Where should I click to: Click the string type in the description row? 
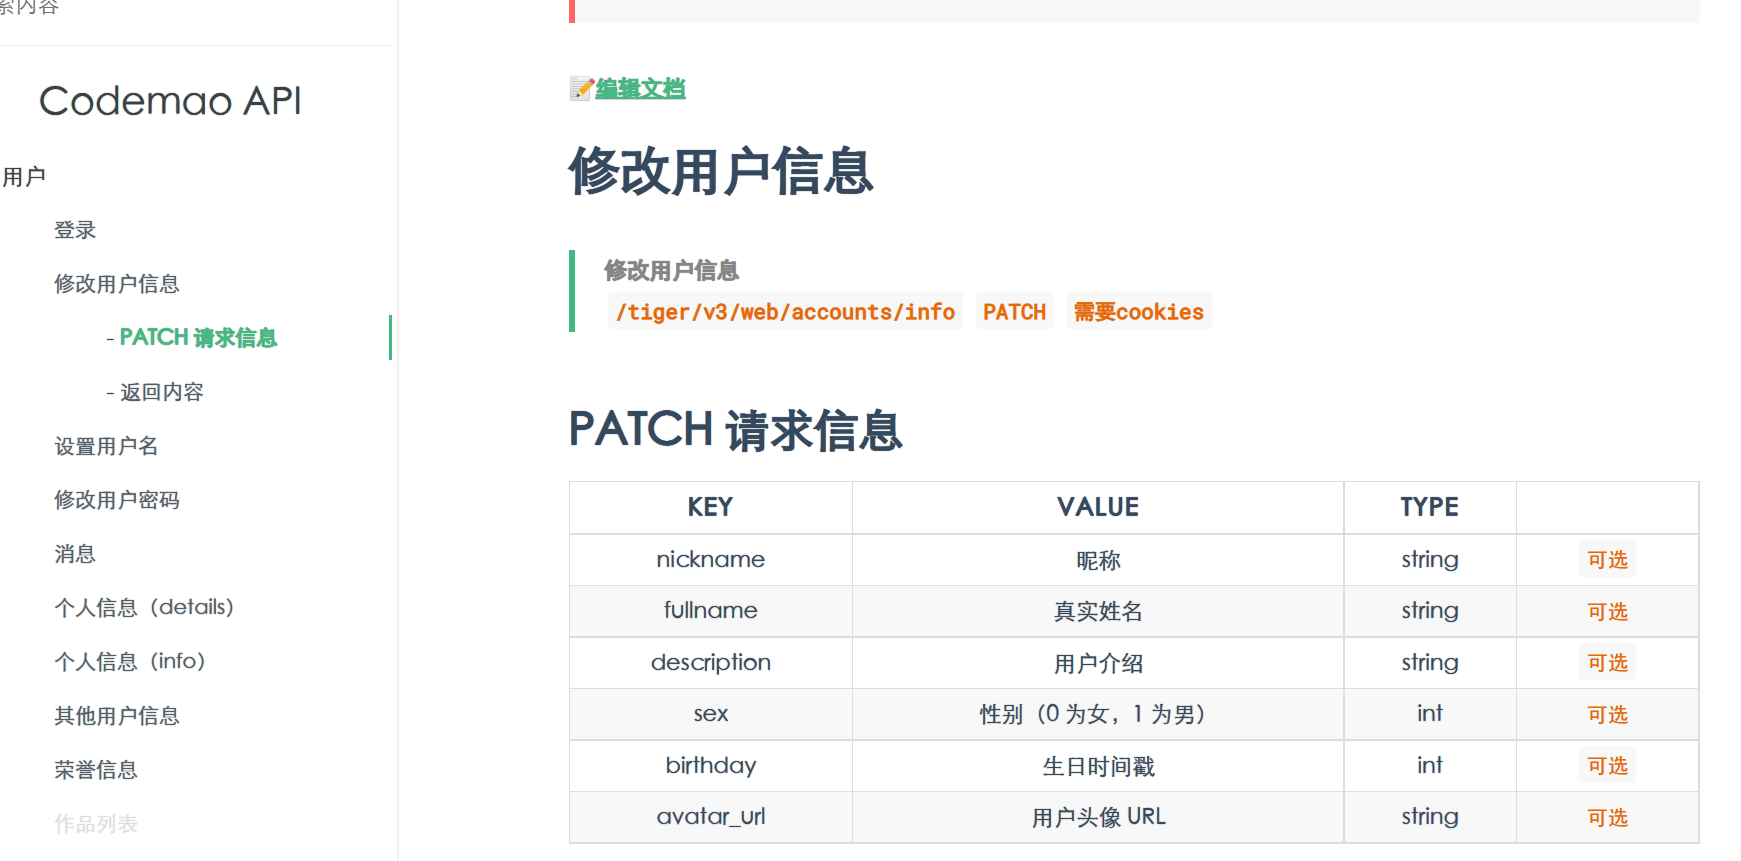(1430, 663)
